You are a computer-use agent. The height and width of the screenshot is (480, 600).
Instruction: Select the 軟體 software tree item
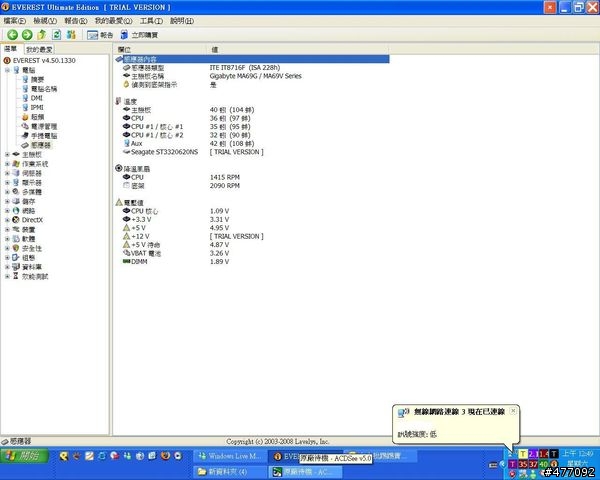[x=28, y=239]
